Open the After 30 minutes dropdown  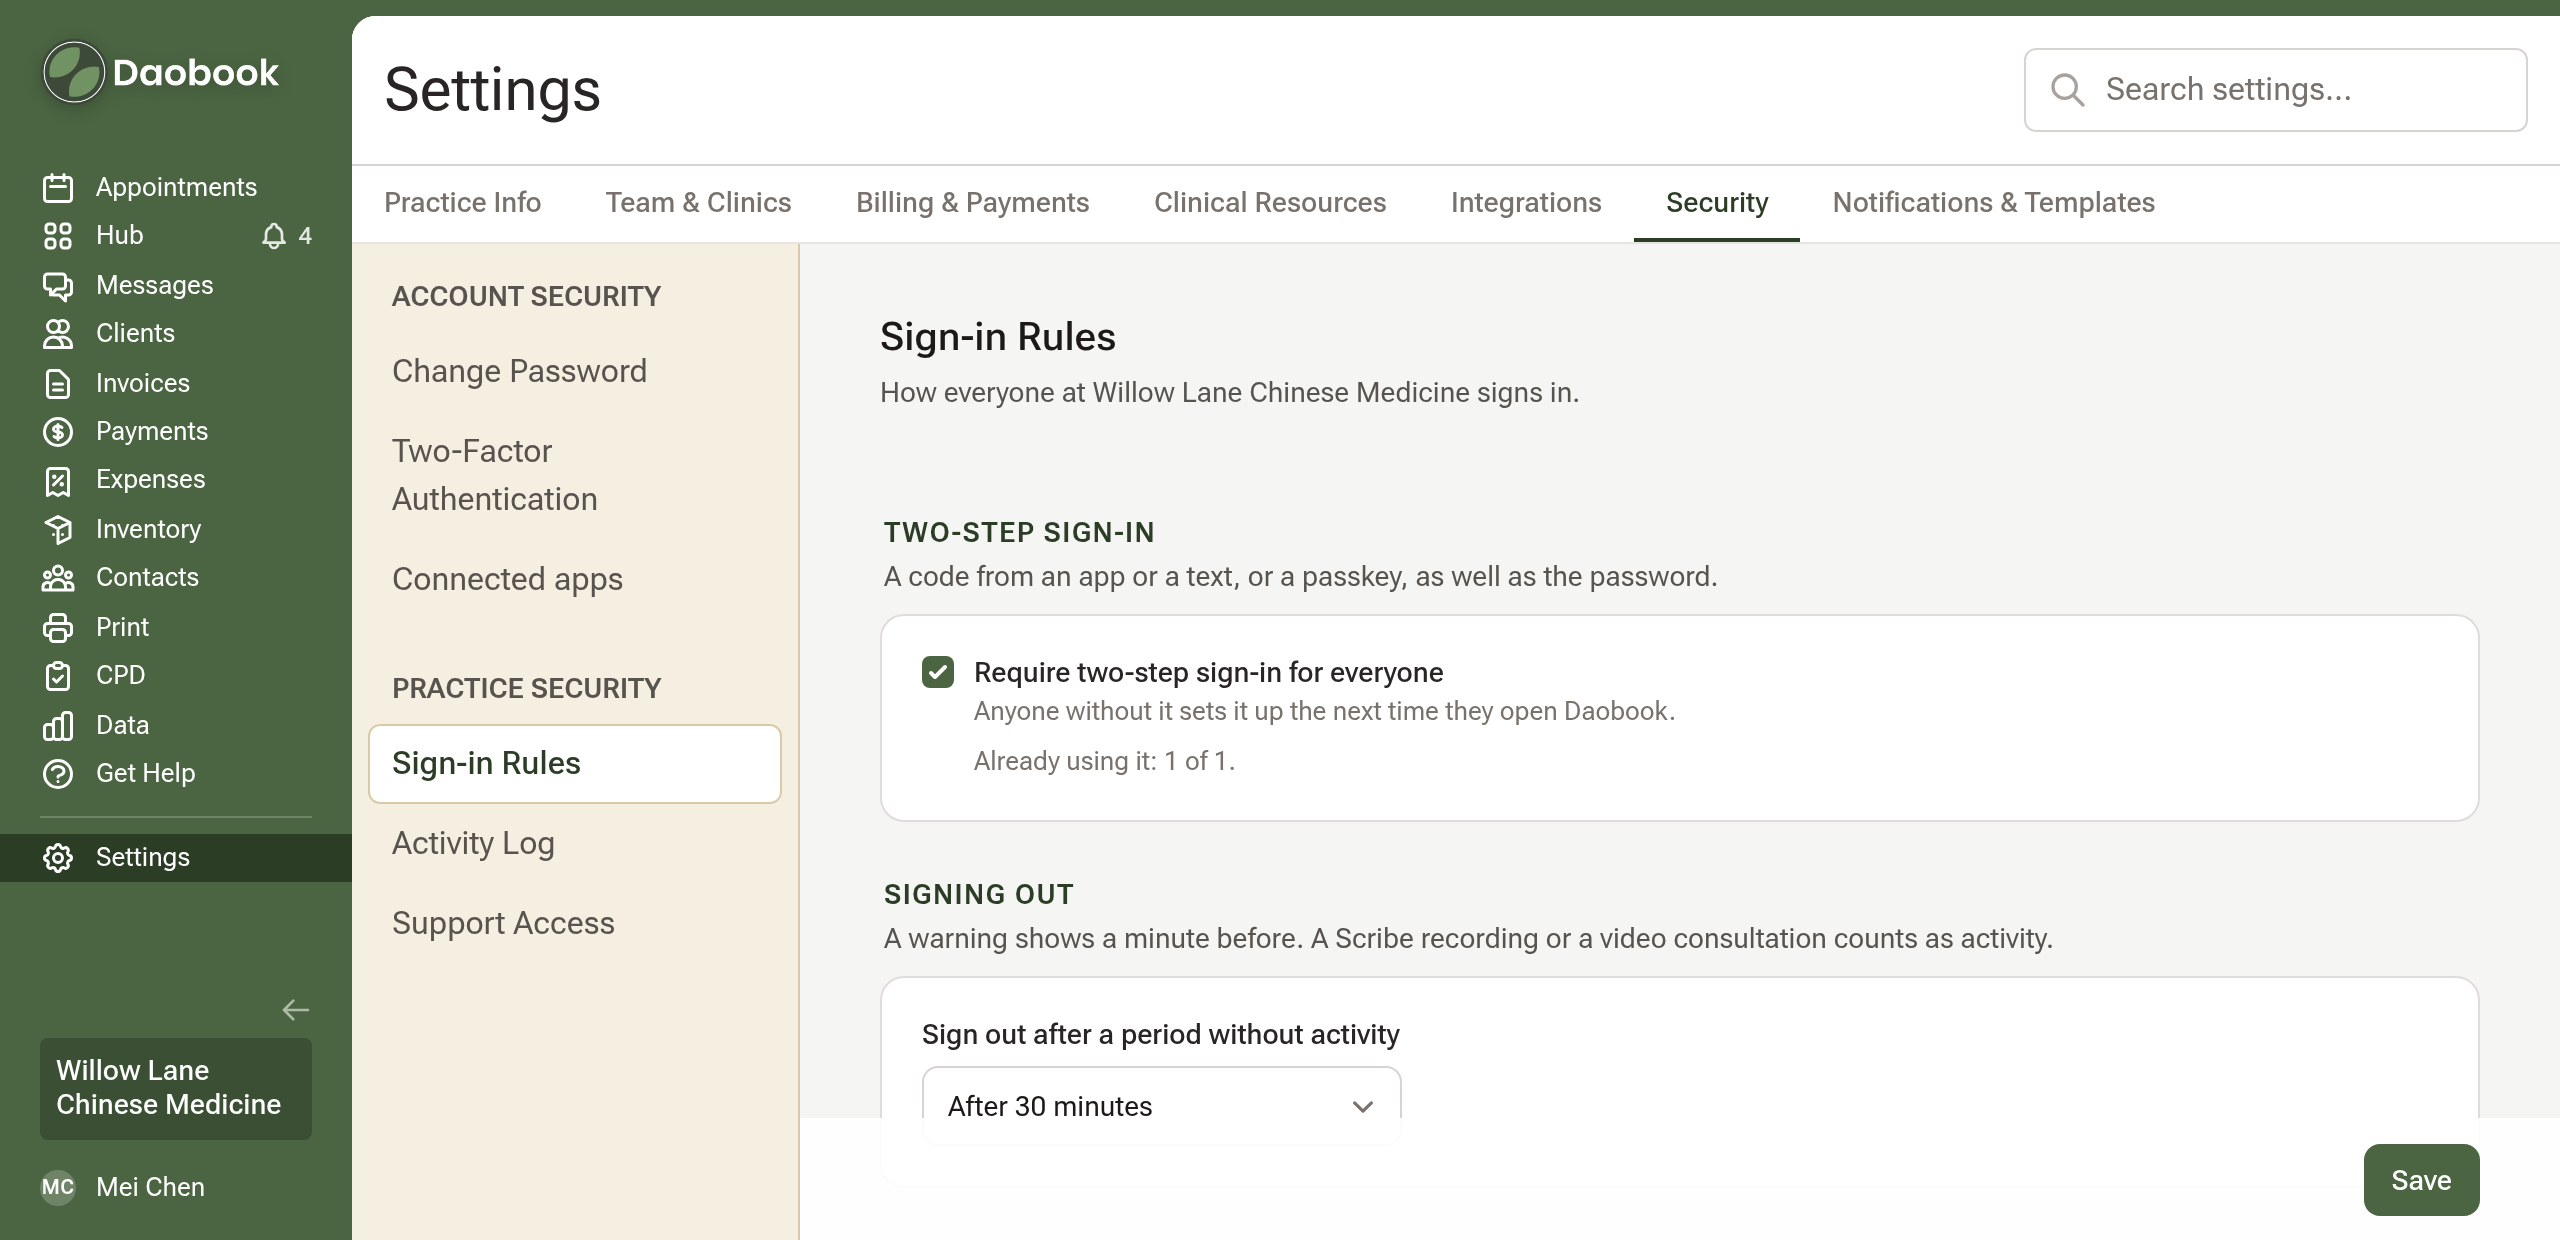click(x=1161, y=1106)
